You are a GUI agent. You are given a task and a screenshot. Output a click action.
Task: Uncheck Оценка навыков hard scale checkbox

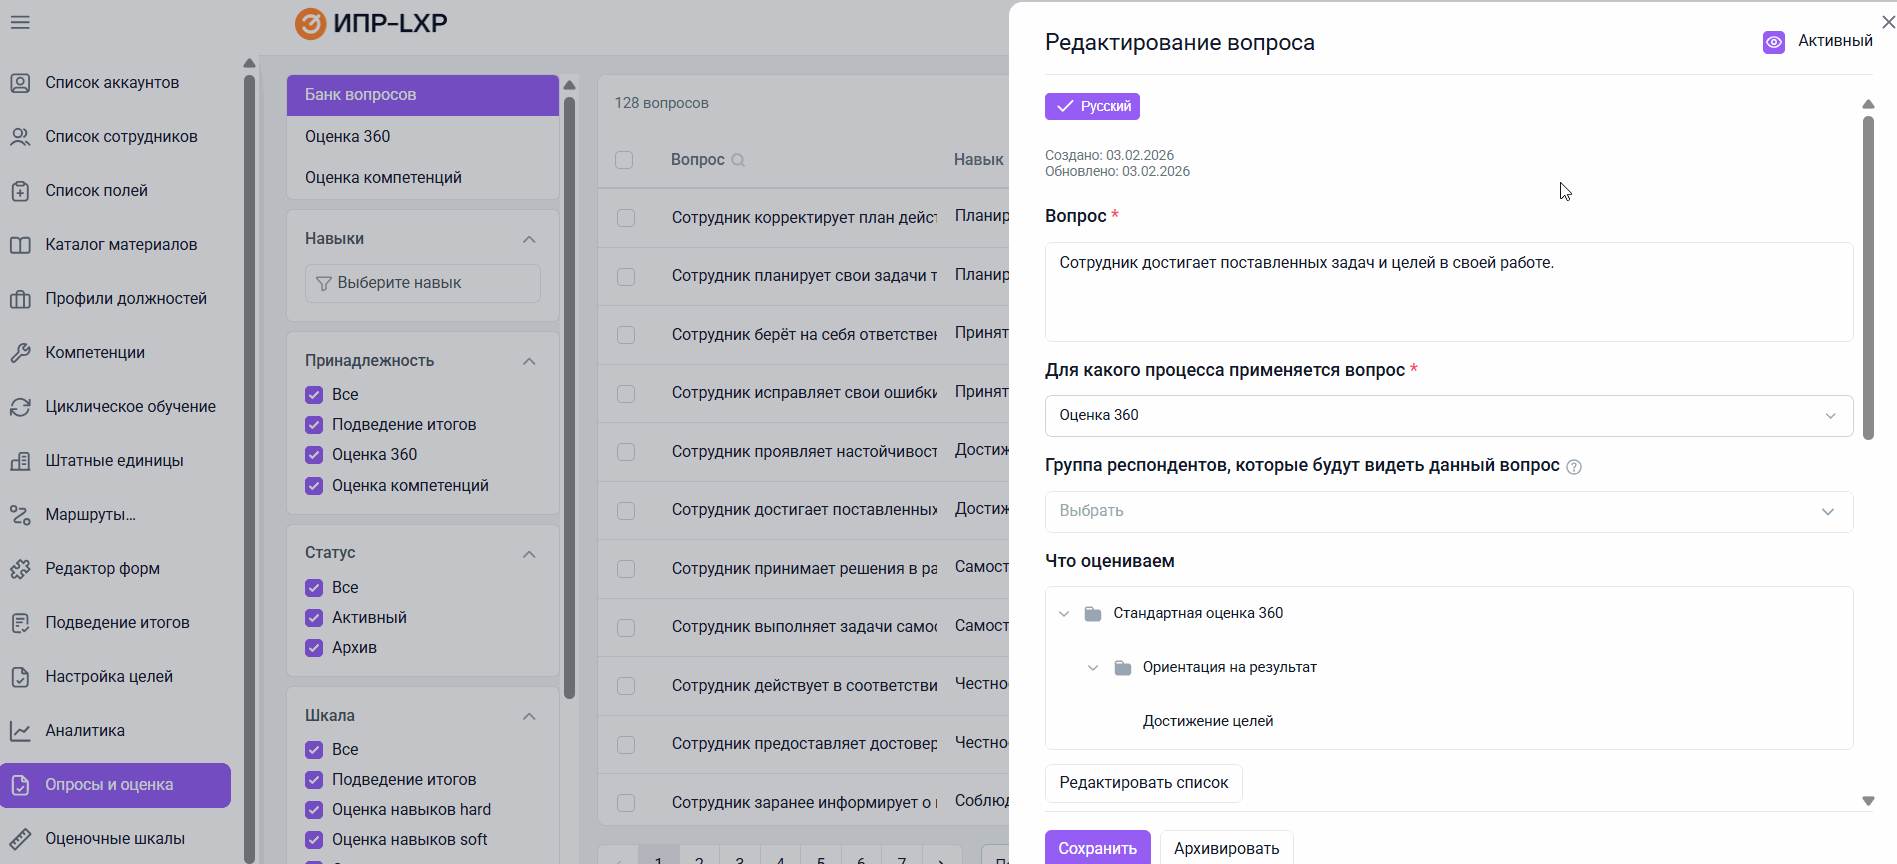[314, 810]
